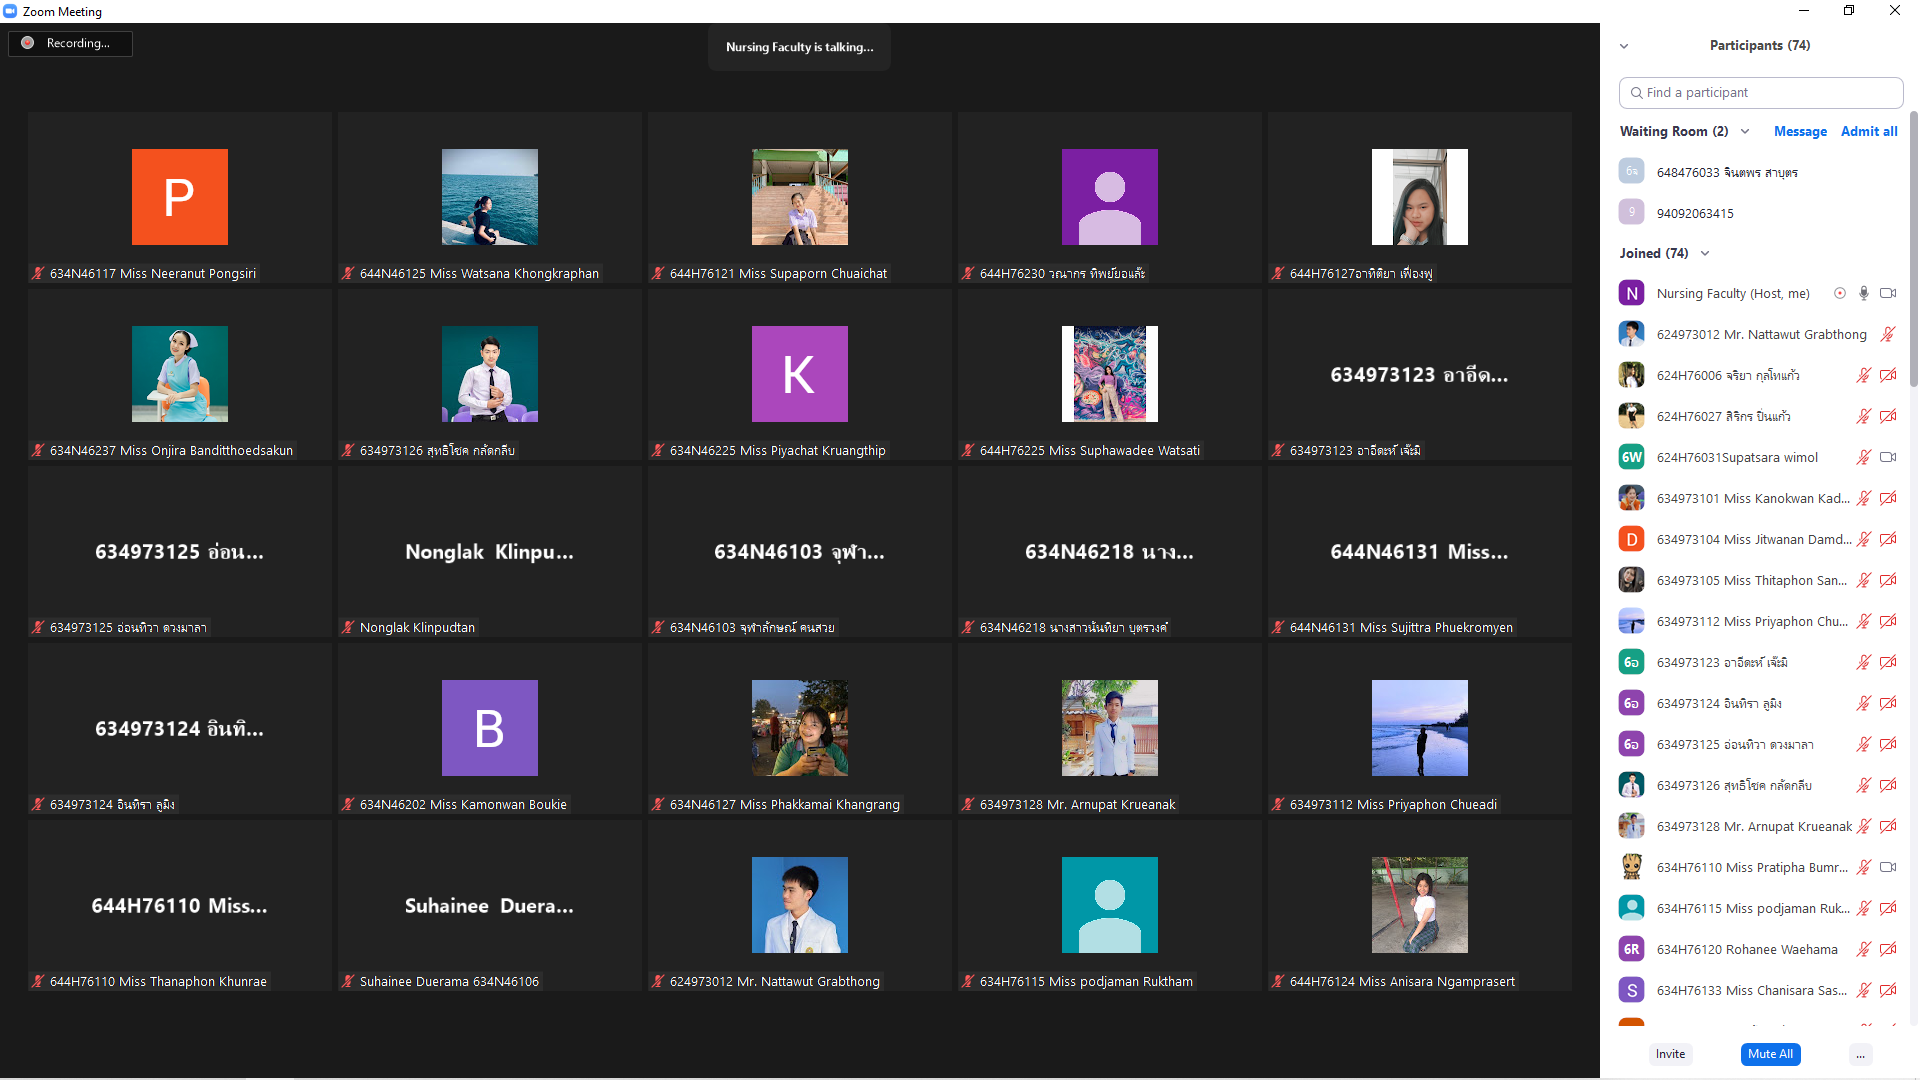Click Recording indicator at top left
This screenshot has height=1080, width=1920.
tap(70, 43)
